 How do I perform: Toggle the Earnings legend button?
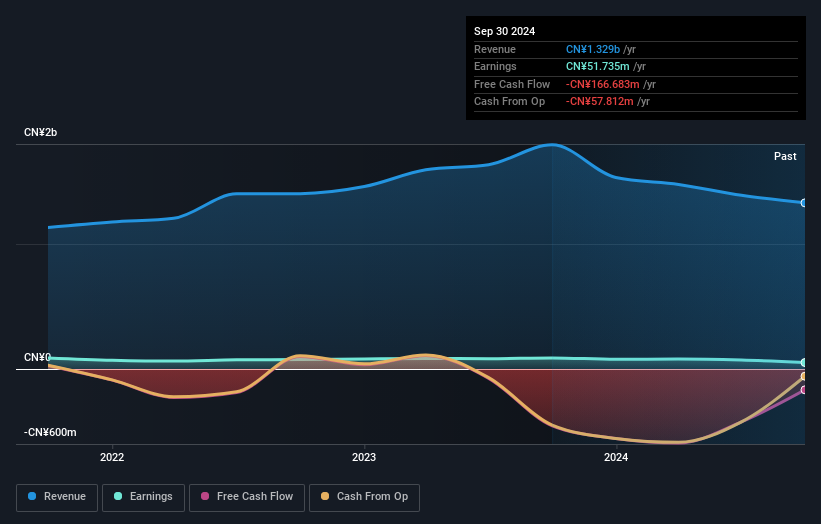point(143,497)
